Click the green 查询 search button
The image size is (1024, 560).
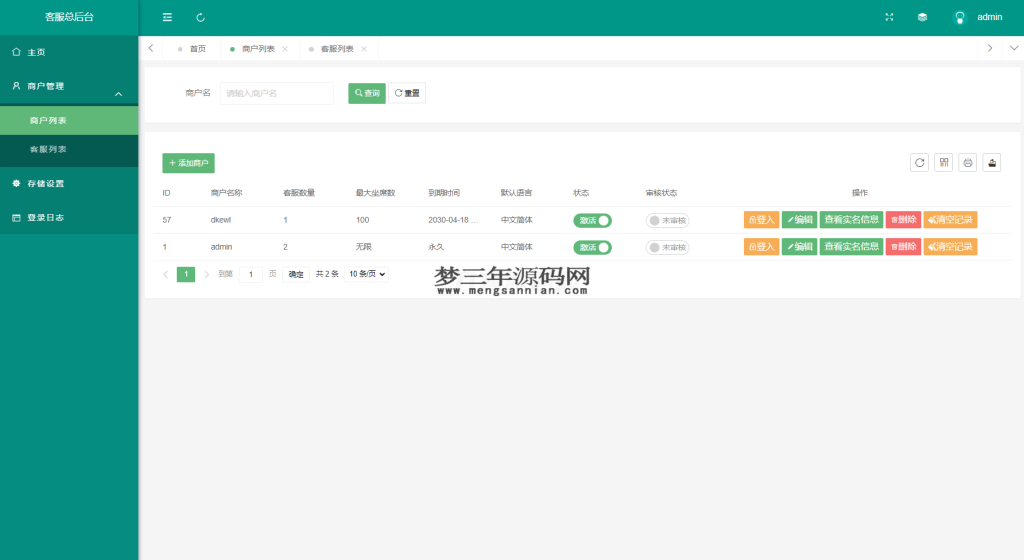(x=367, y=93)
